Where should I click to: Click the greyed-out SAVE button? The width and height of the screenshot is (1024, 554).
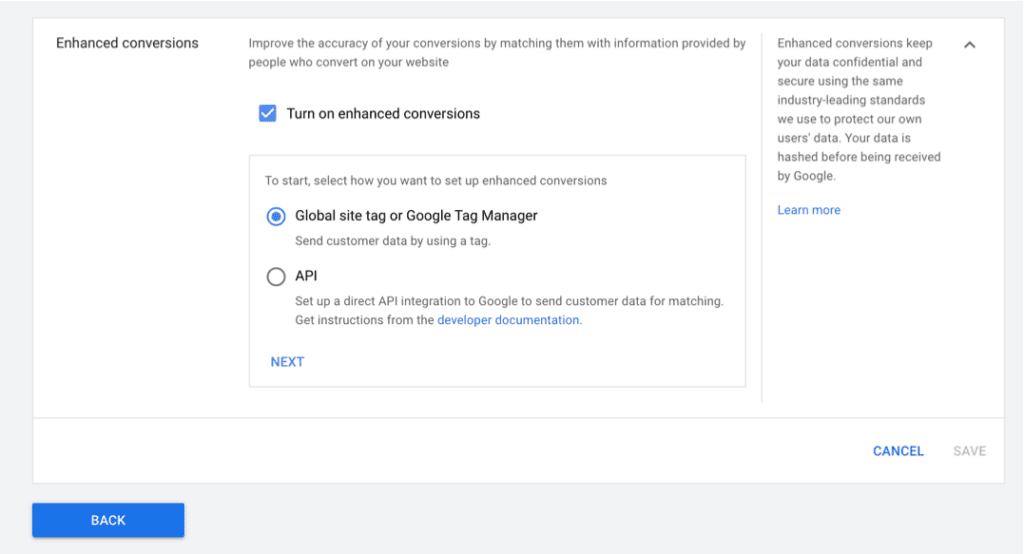click(x=969, y=451)
